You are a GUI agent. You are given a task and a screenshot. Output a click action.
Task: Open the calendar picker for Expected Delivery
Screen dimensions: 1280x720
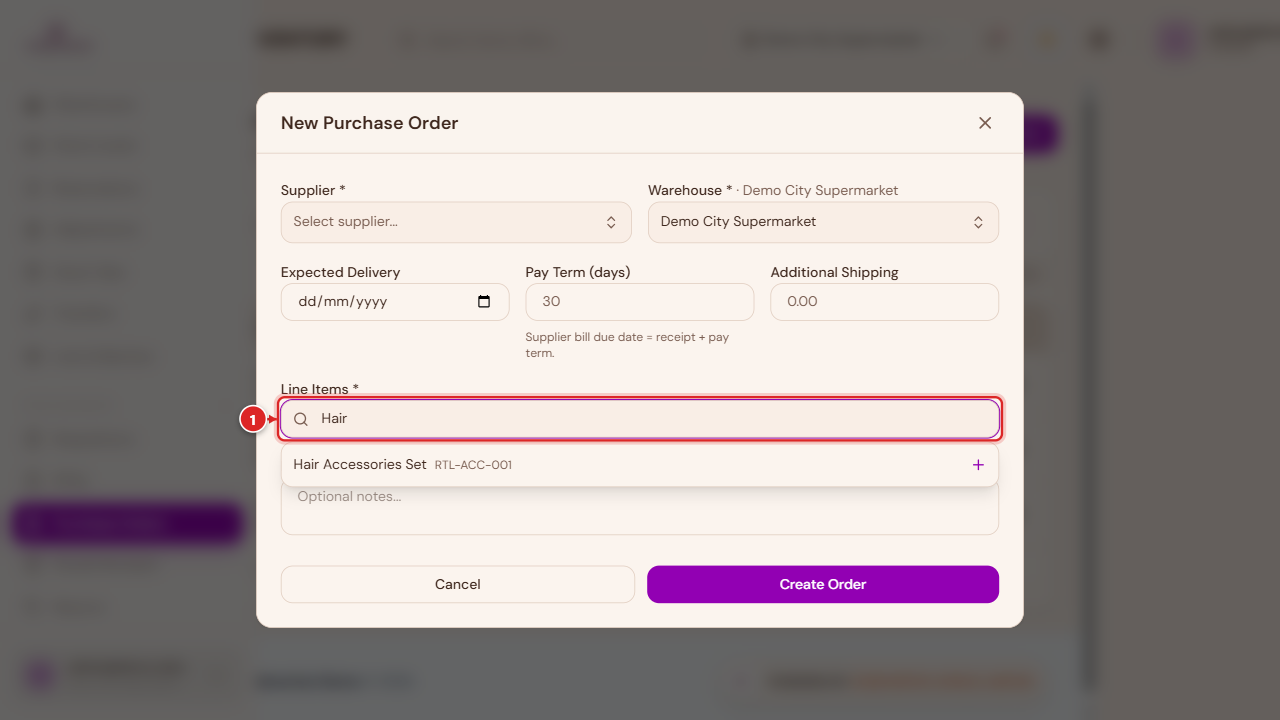tap(484, 302)
